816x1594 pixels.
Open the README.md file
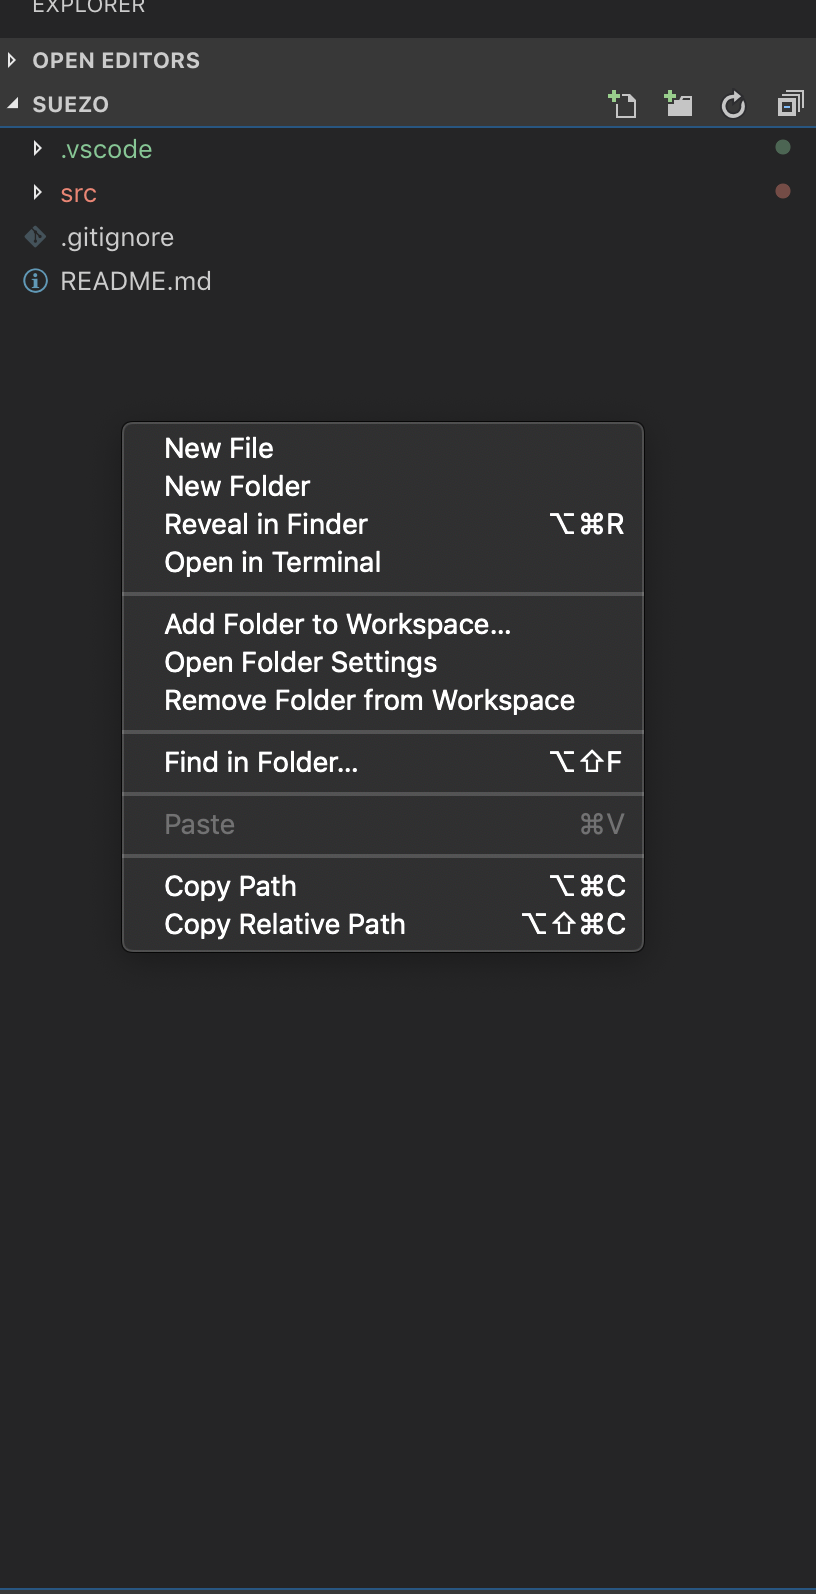136,281
